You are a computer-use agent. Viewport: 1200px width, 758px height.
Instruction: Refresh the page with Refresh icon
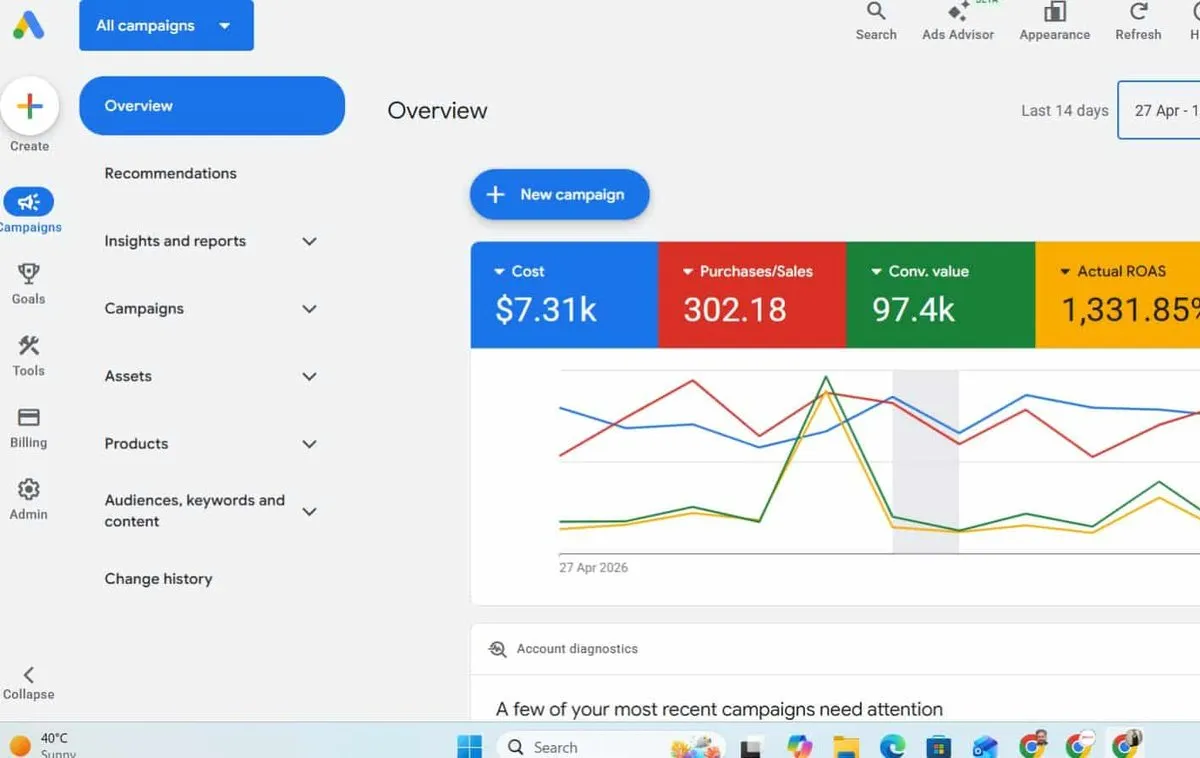coord(1138,12)
